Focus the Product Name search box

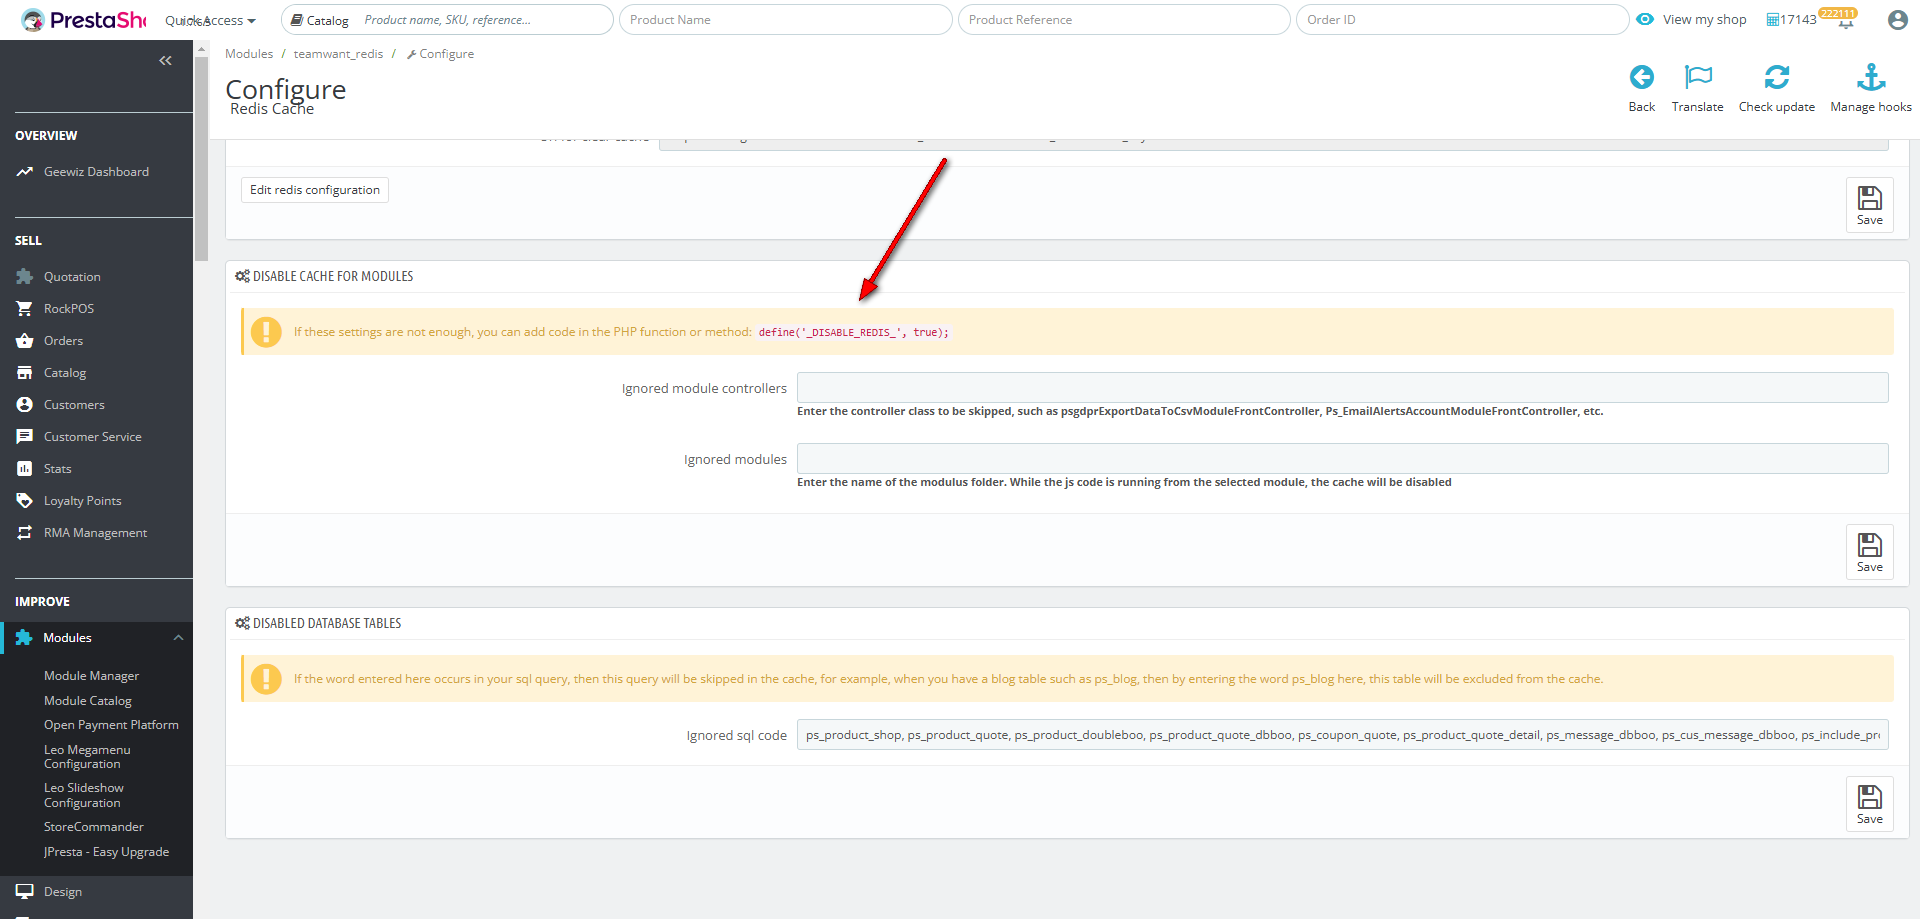click(785, 20)
